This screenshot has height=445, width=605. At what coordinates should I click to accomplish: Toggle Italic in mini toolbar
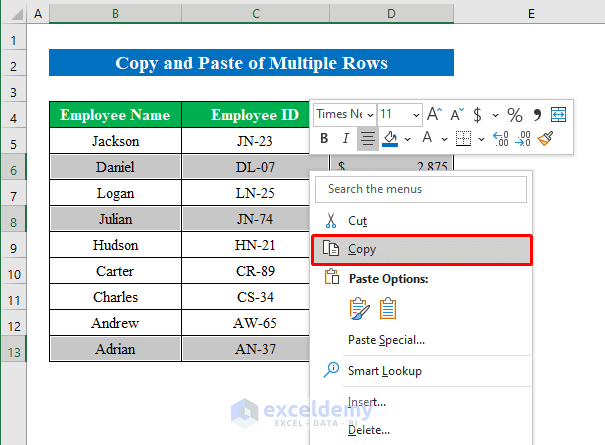pos(346,138)
